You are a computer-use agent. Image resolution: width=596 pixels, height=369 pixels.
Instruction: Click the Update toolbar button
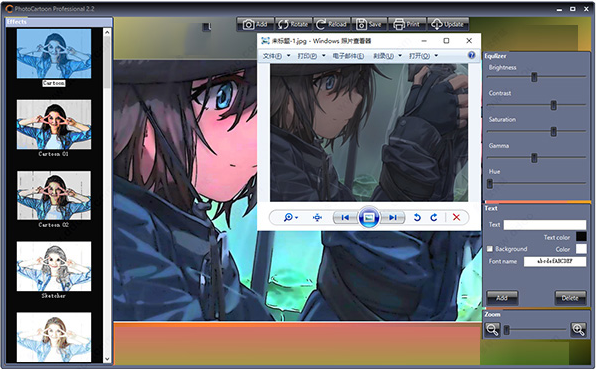[x=448, y=24]
